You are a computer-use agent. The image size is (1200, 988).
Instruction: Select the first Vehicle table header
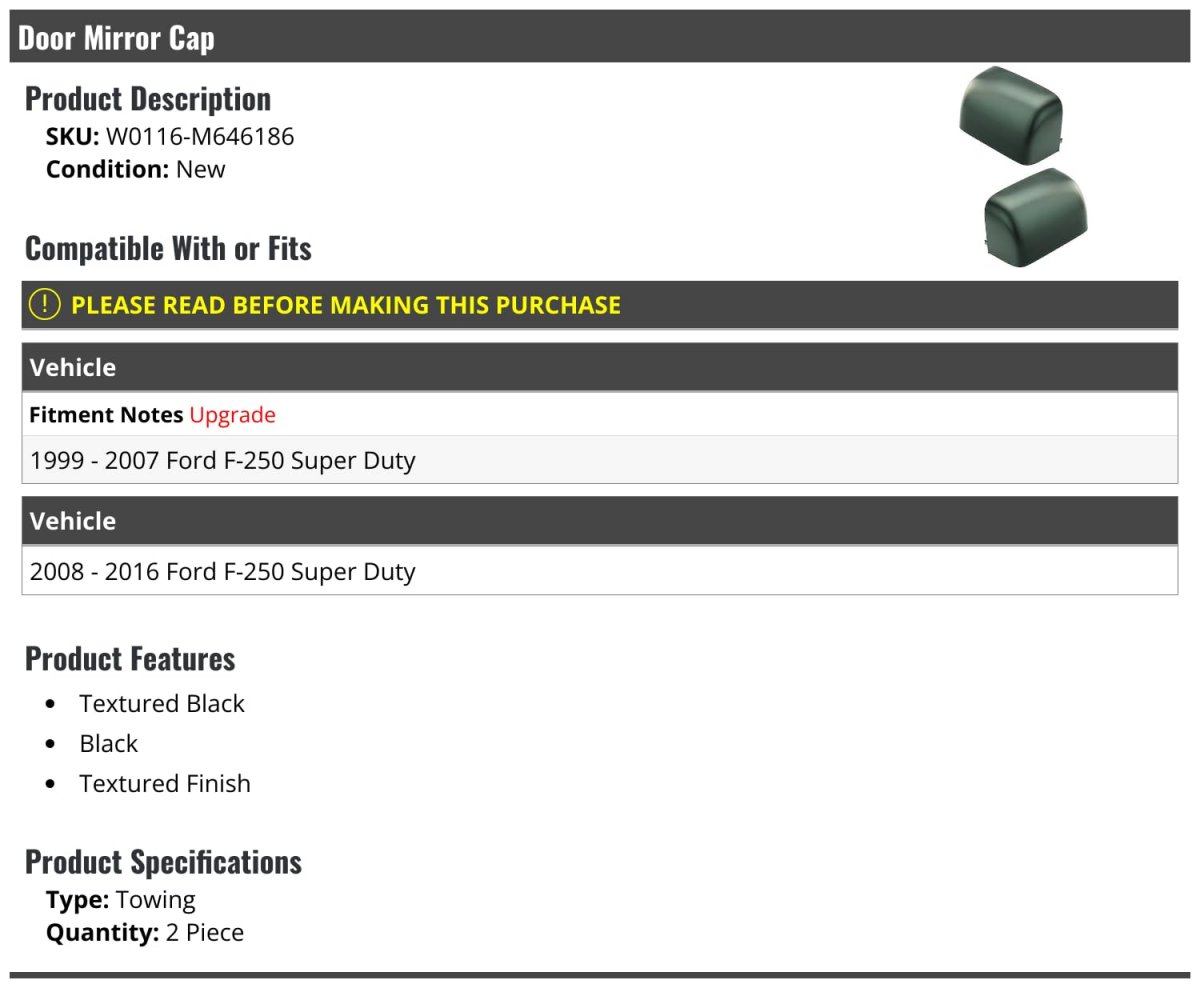[x=600, y=367]
